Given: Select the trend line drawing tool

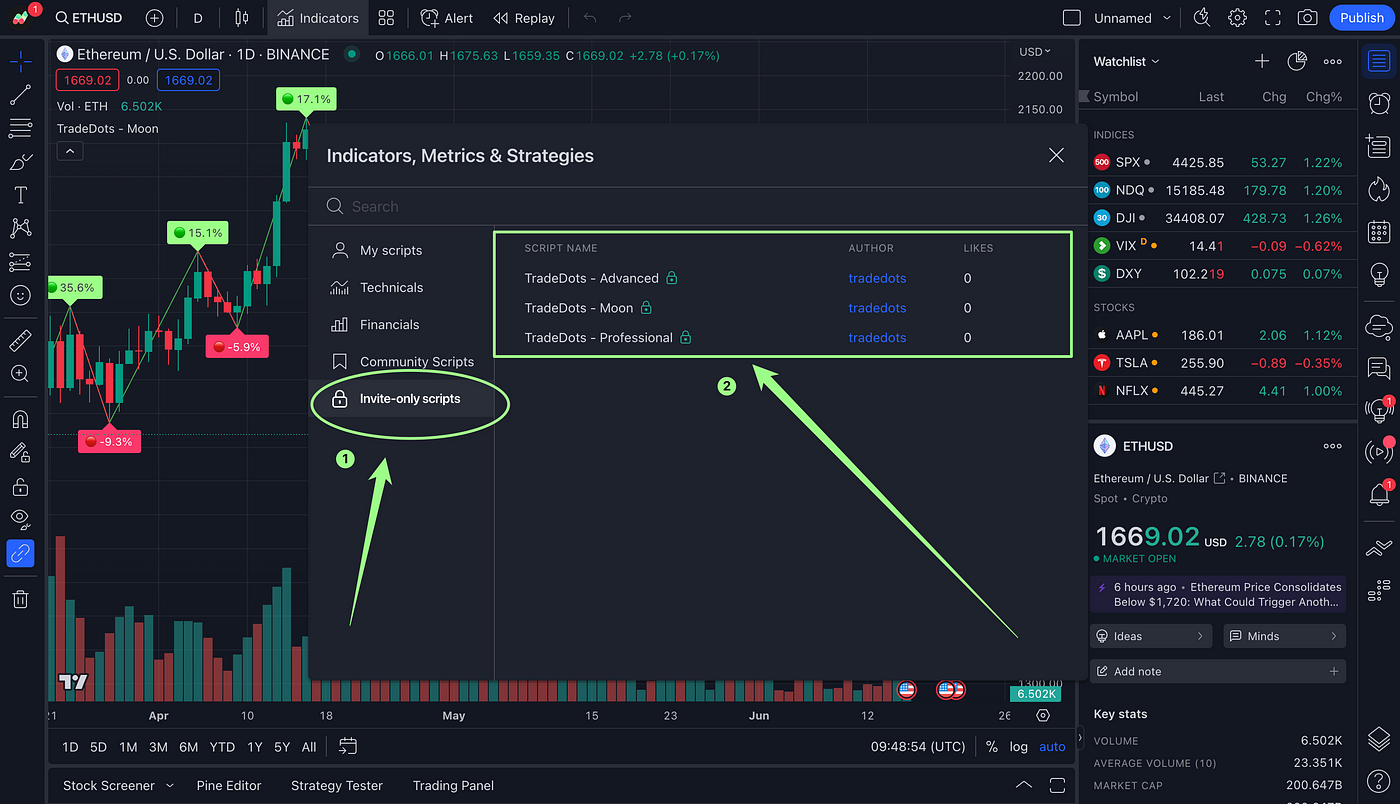Looking at the screenshot, I should tap(20, 95).
